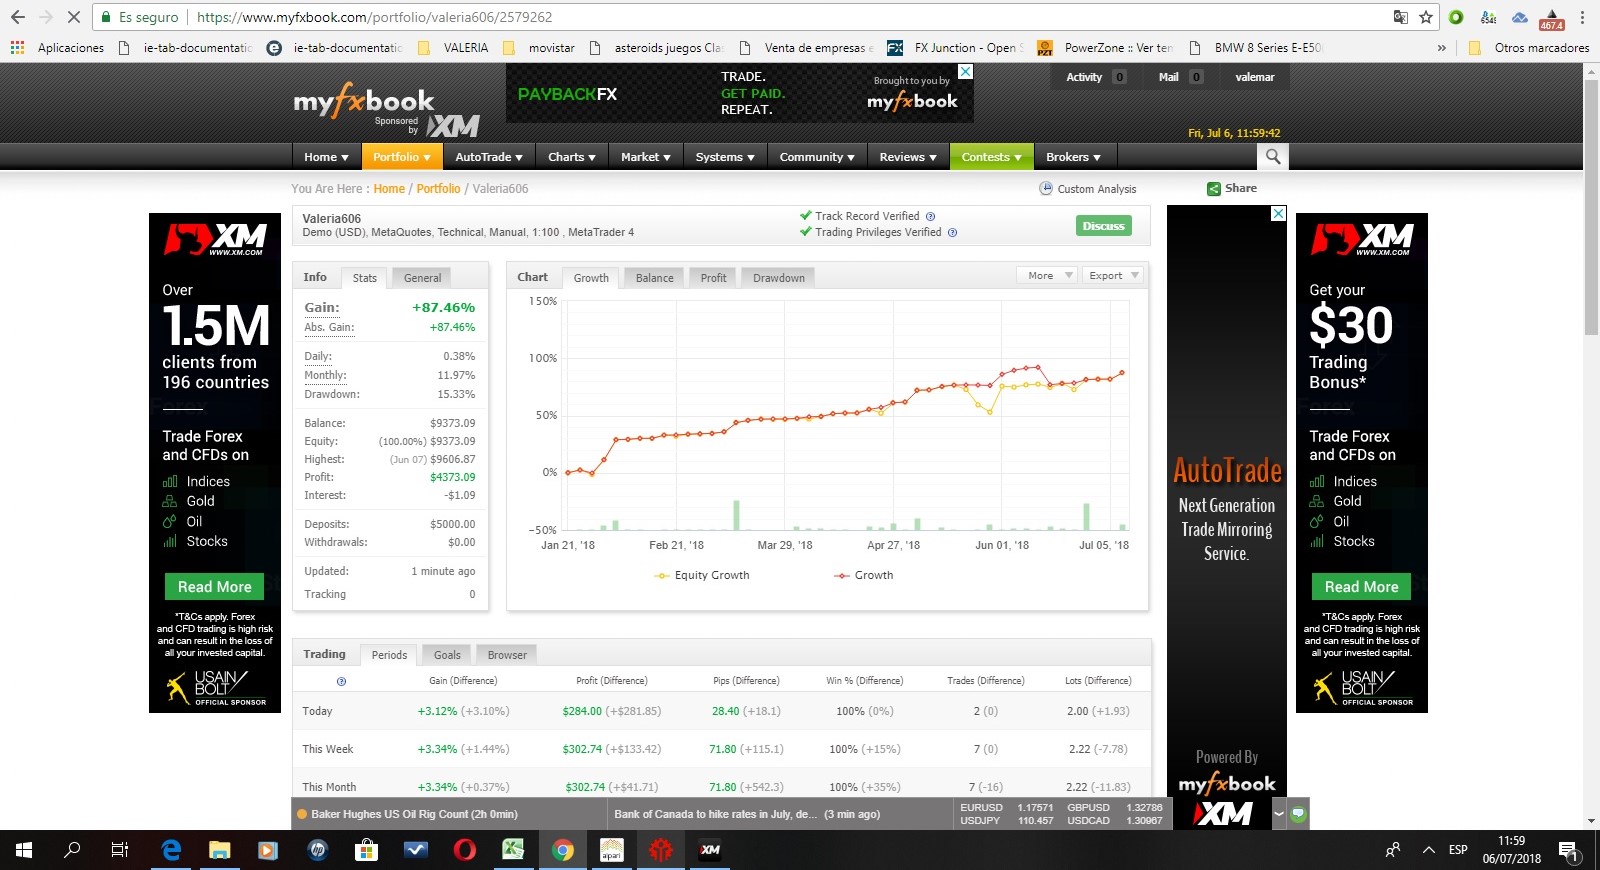Click the green chat bubble icon in bottom bar

coord(1298,814)
